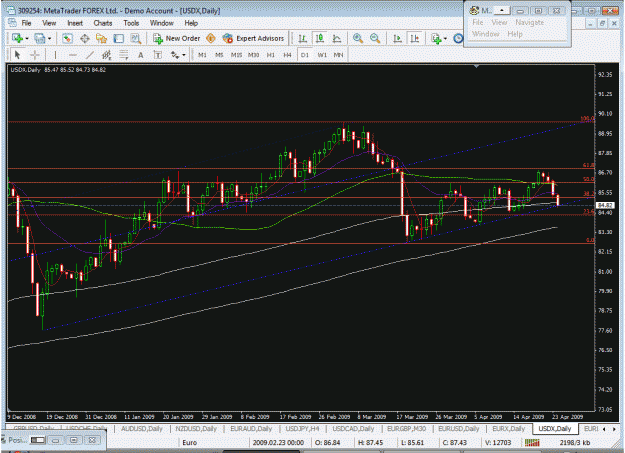
Task: Select the Horizontal Line drawing tool
Action: click(x=73, y=55)
